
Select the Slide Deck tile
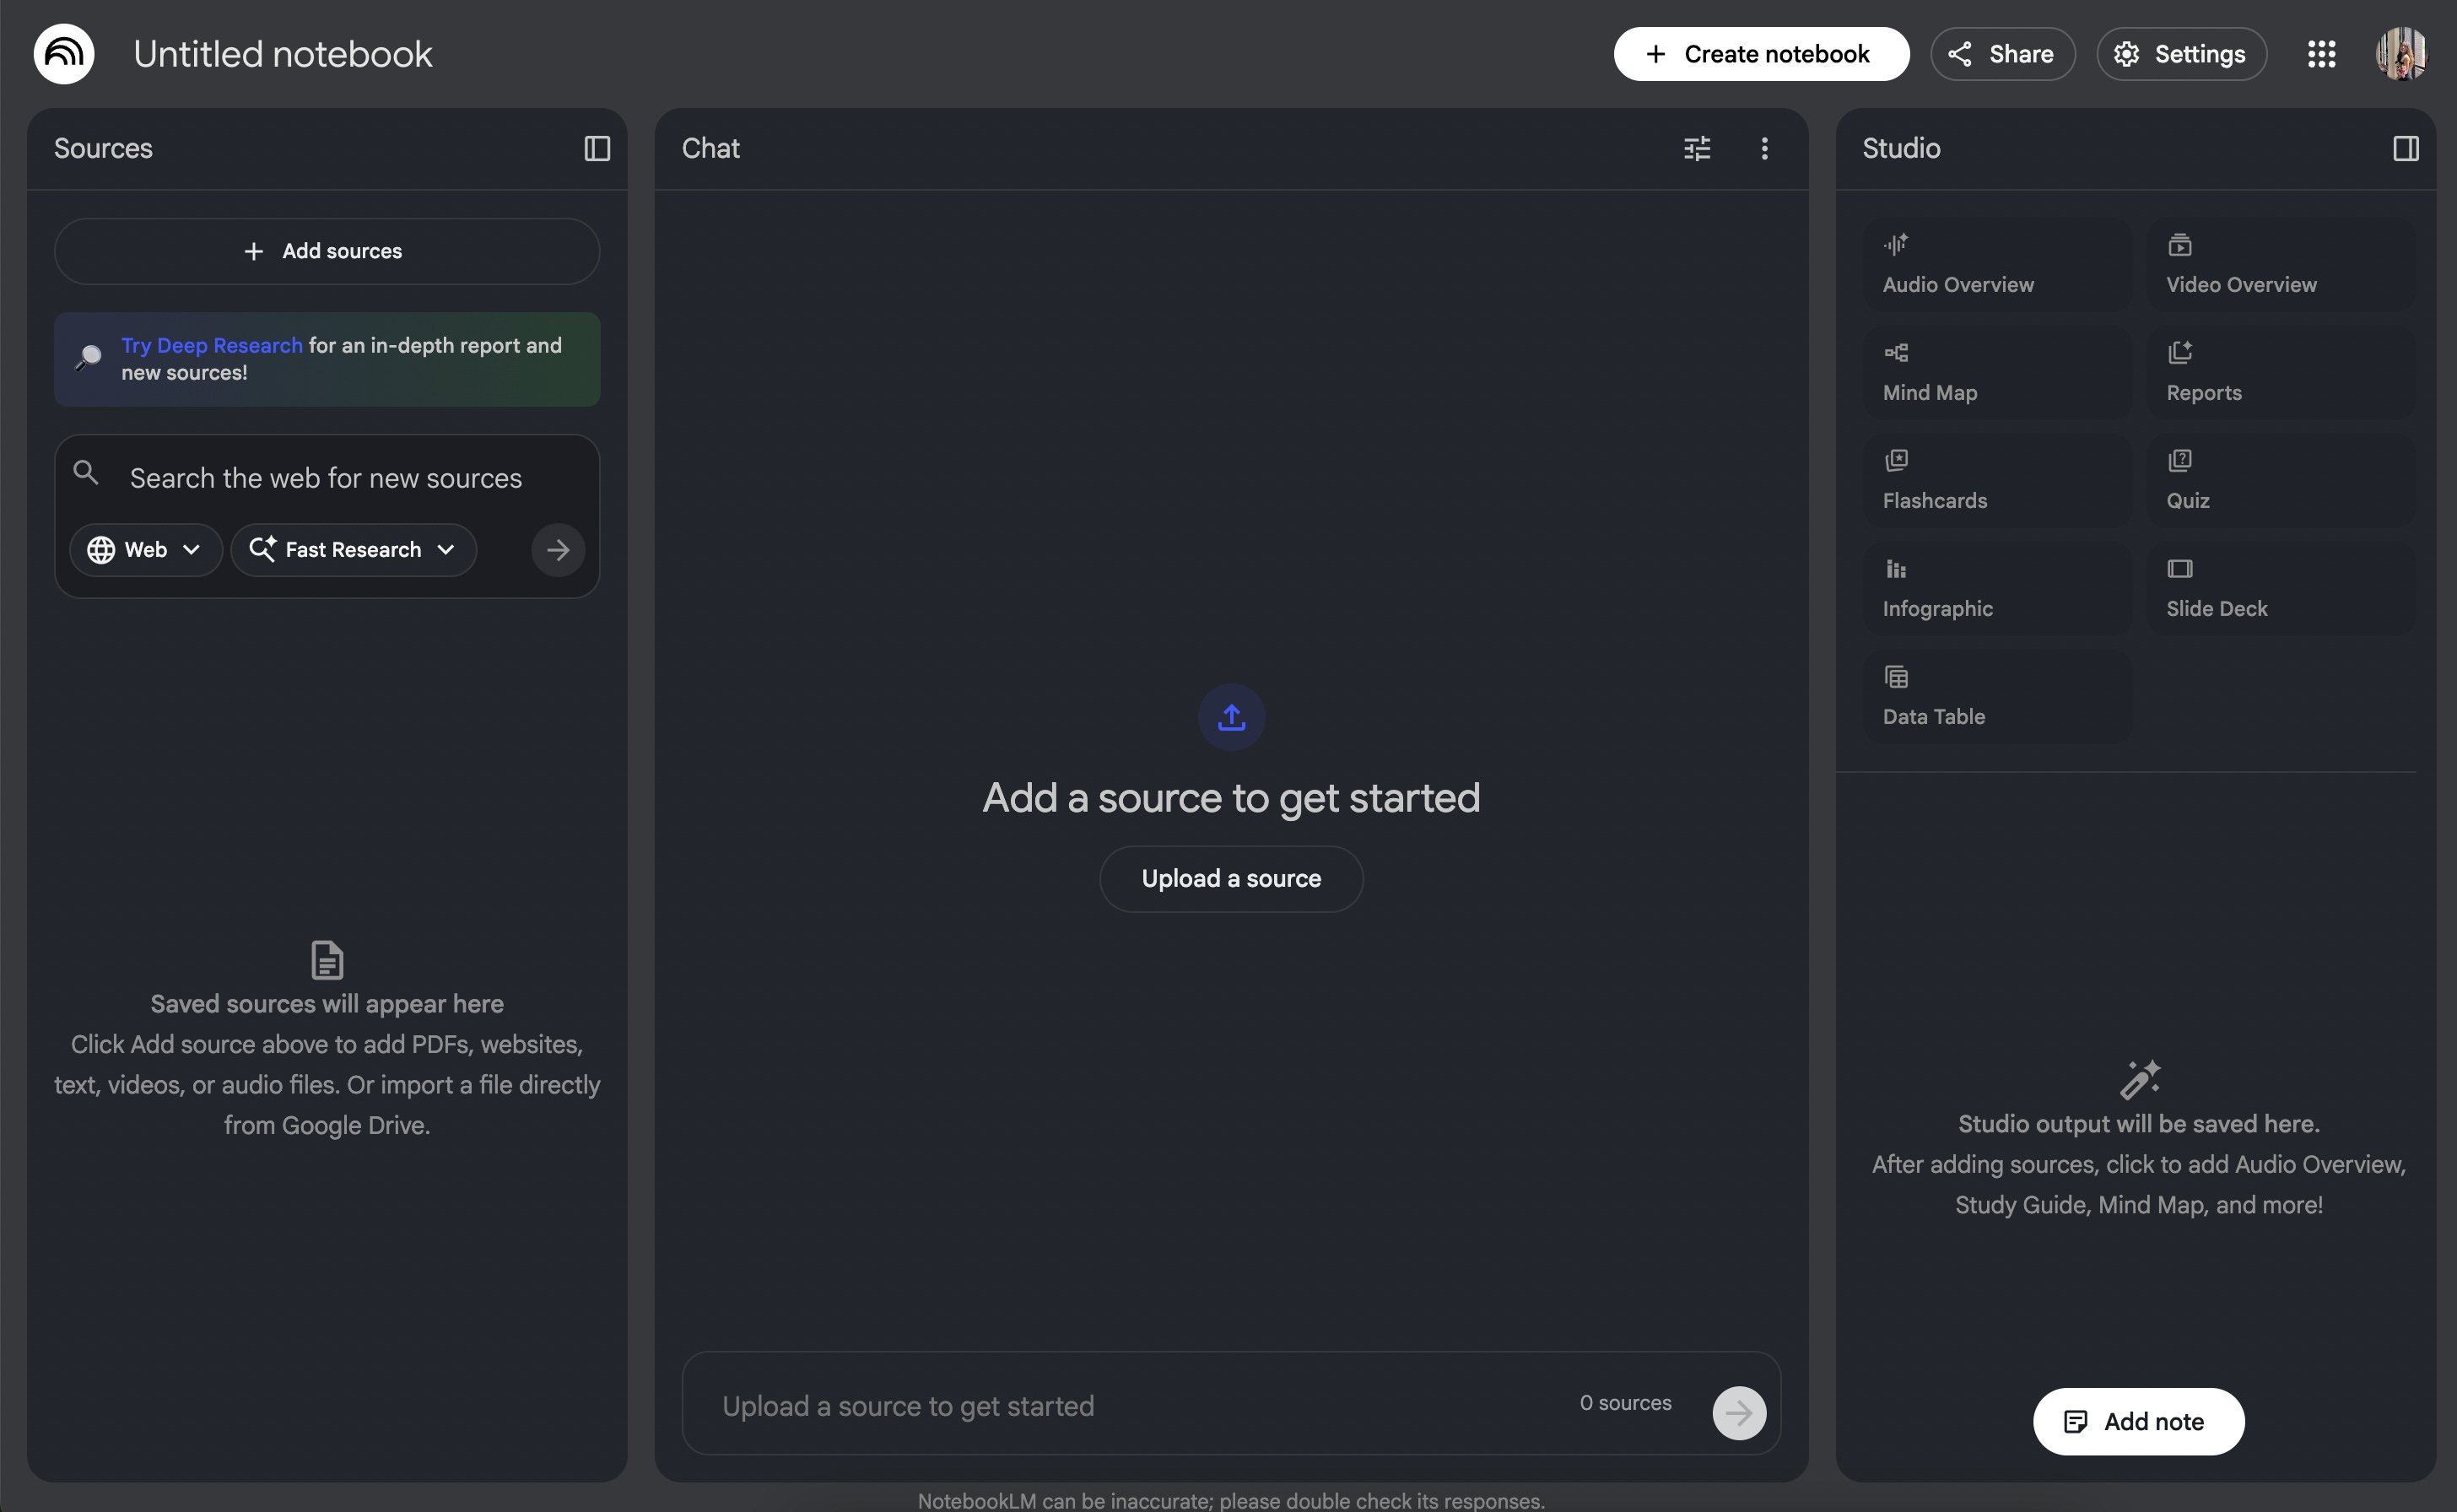coord(2280,589)
